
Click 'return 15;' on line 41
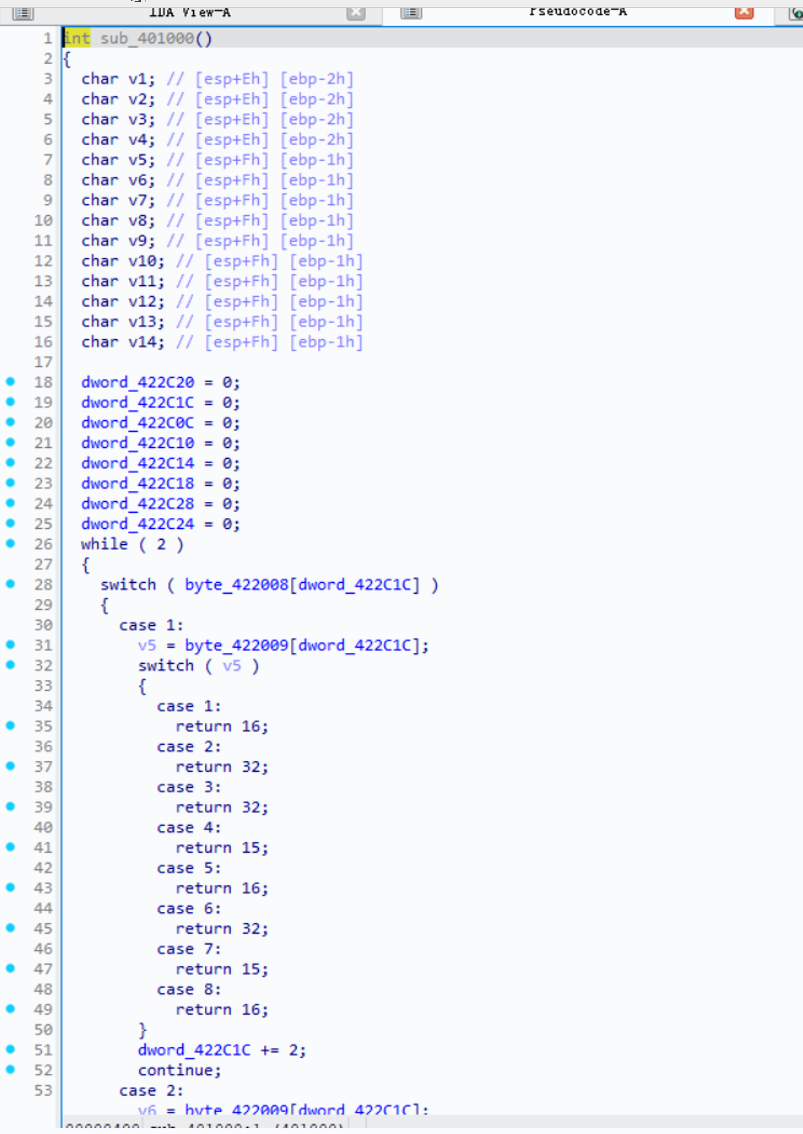pos(222,848)
